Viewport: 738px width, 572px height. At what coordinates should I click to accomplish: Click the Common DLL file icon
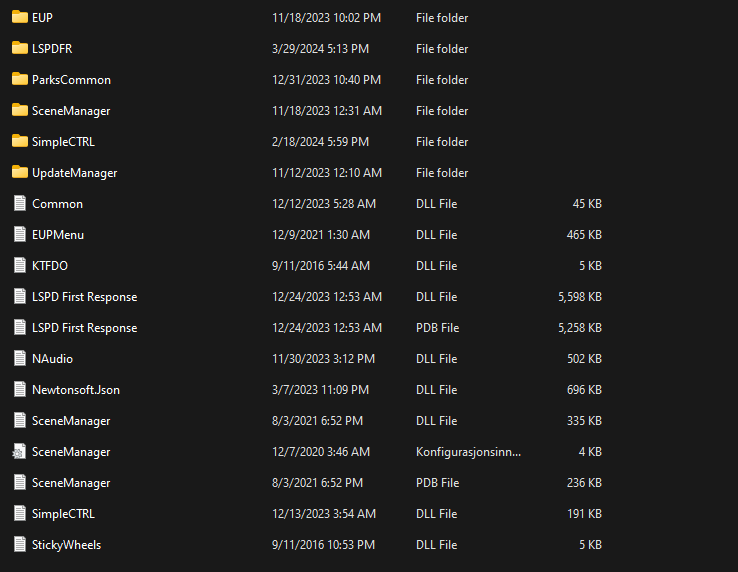click(x=20, y=204)
